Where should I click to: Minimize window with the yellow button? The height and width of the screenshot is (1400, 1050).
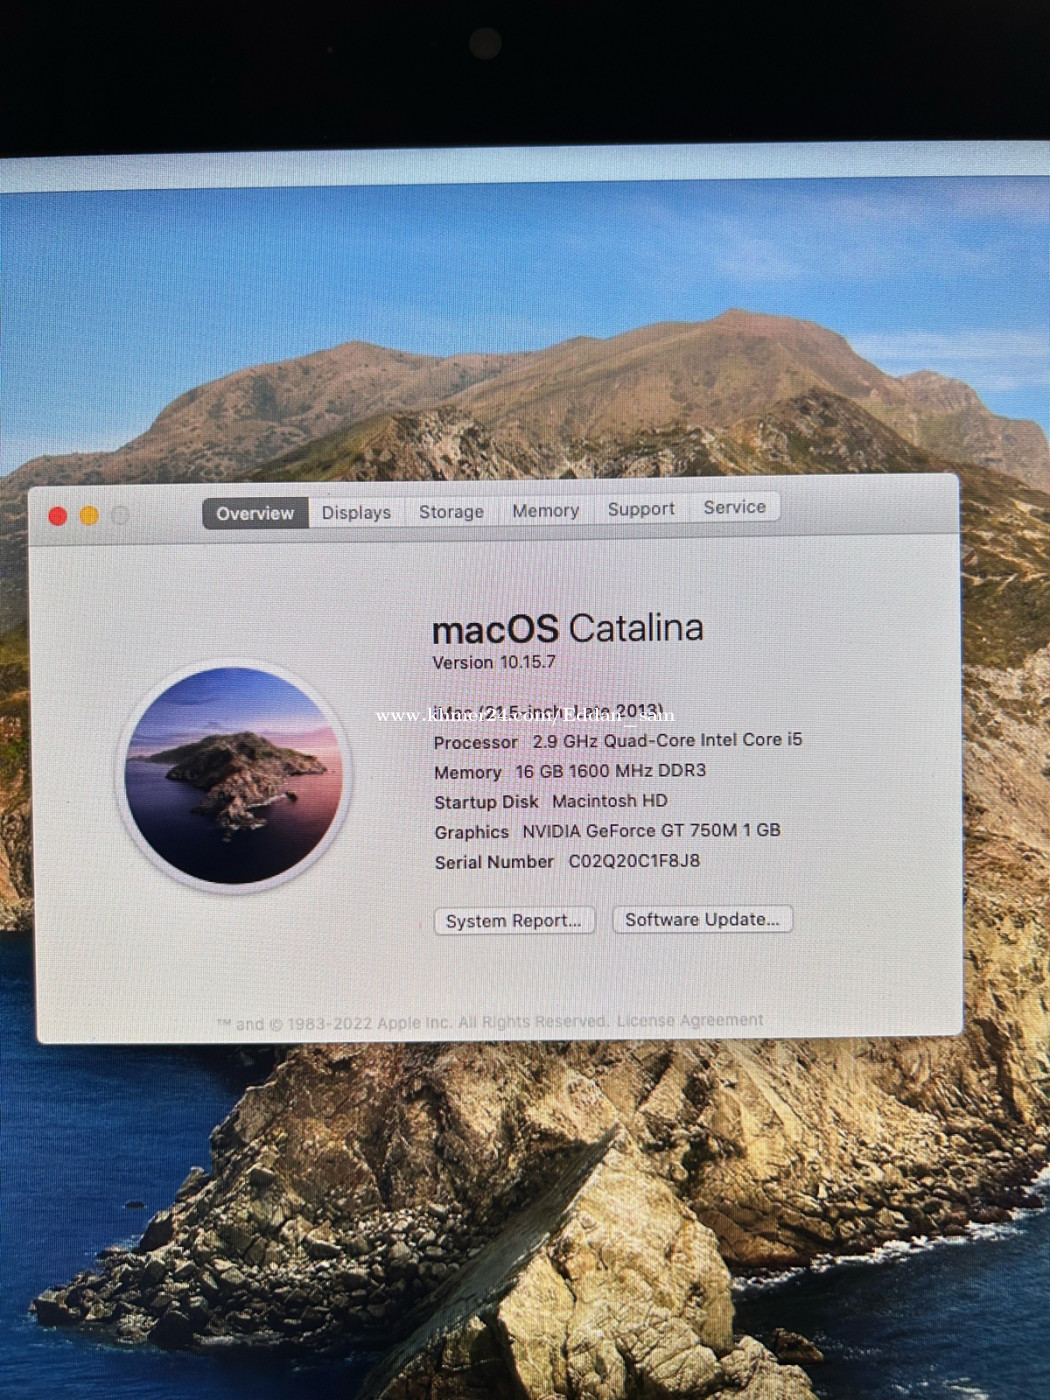(x=89, y=516)
